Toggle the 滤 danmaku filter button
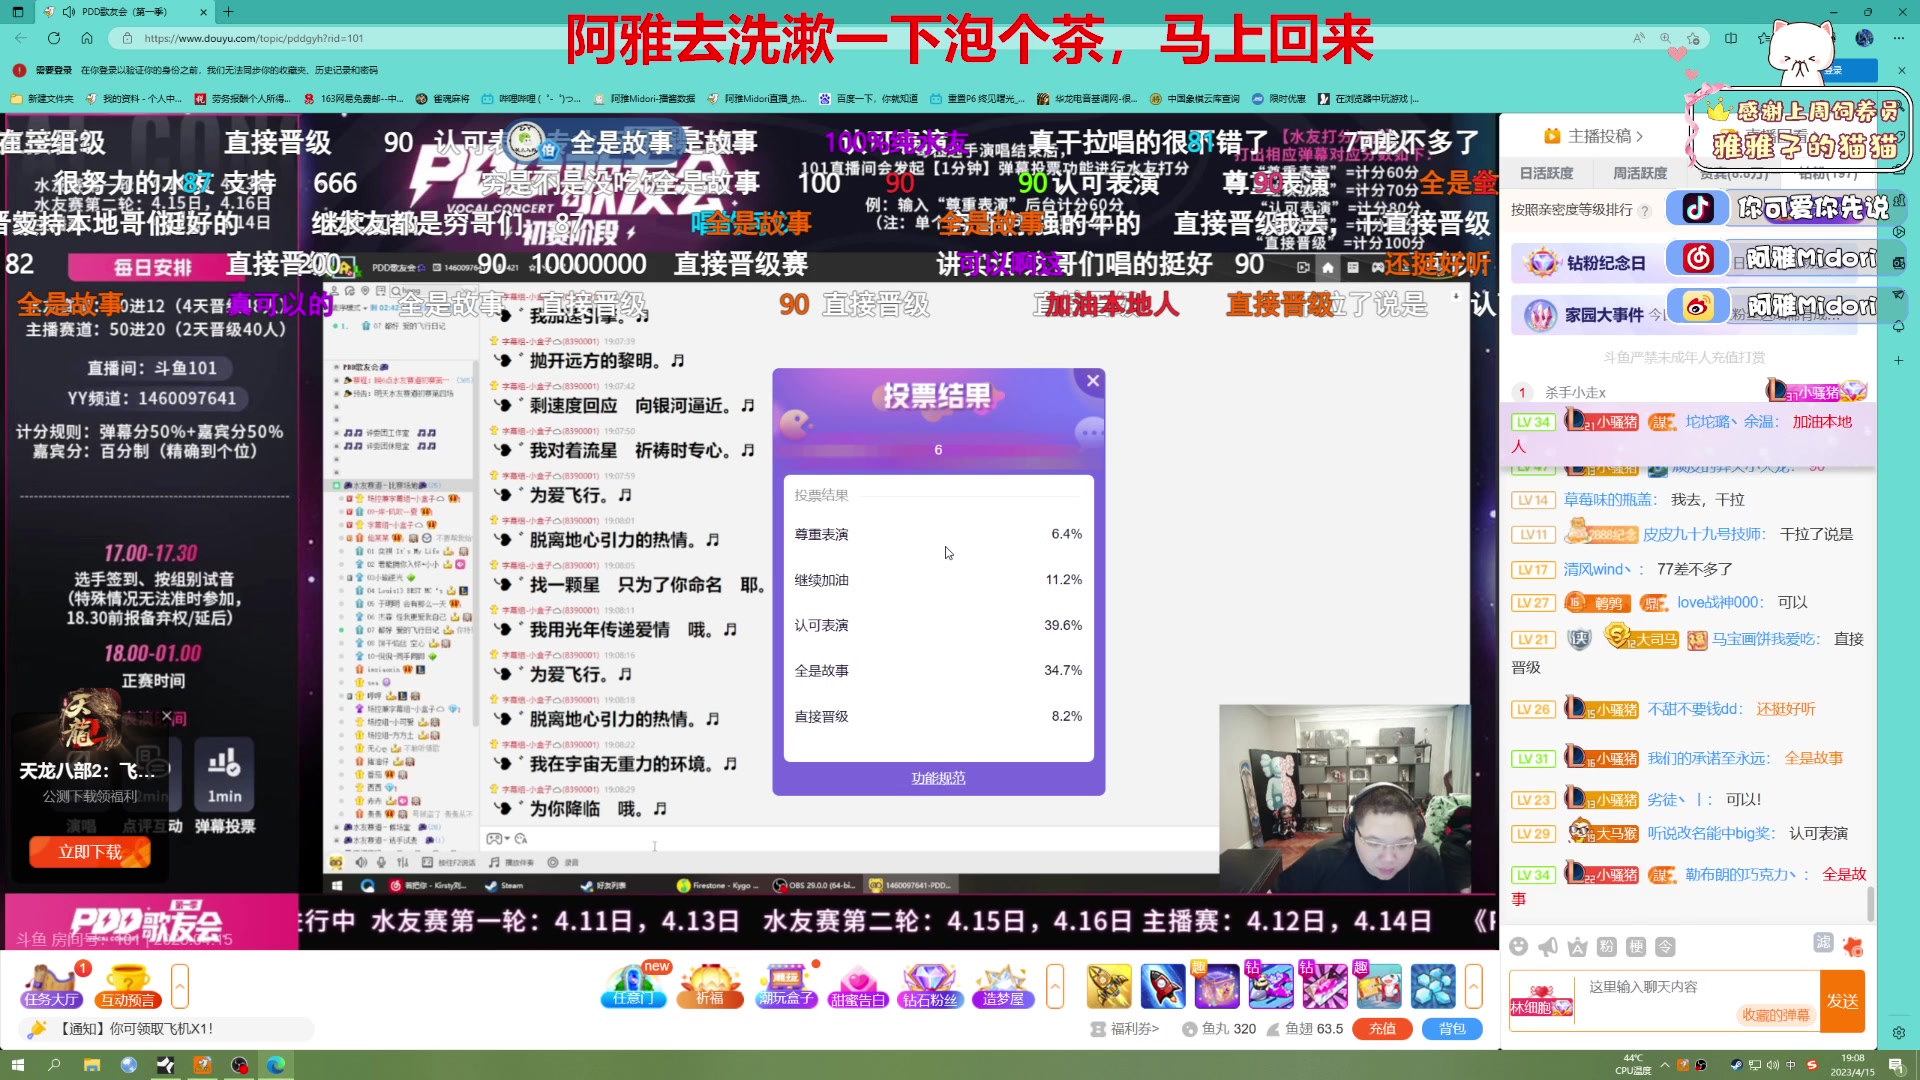The image size is (1920, 1080). coord(1823,942)
